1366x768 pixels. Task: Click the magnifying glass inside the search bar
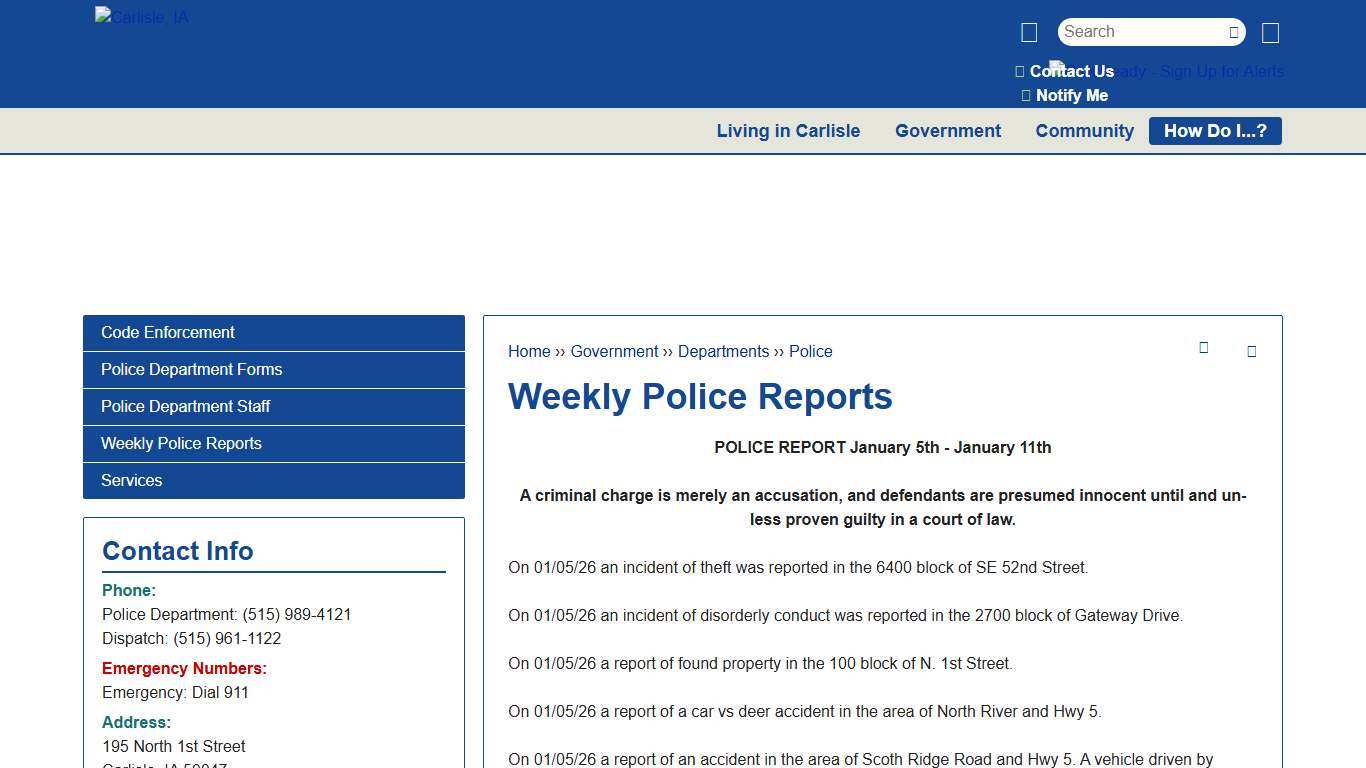1233,32
